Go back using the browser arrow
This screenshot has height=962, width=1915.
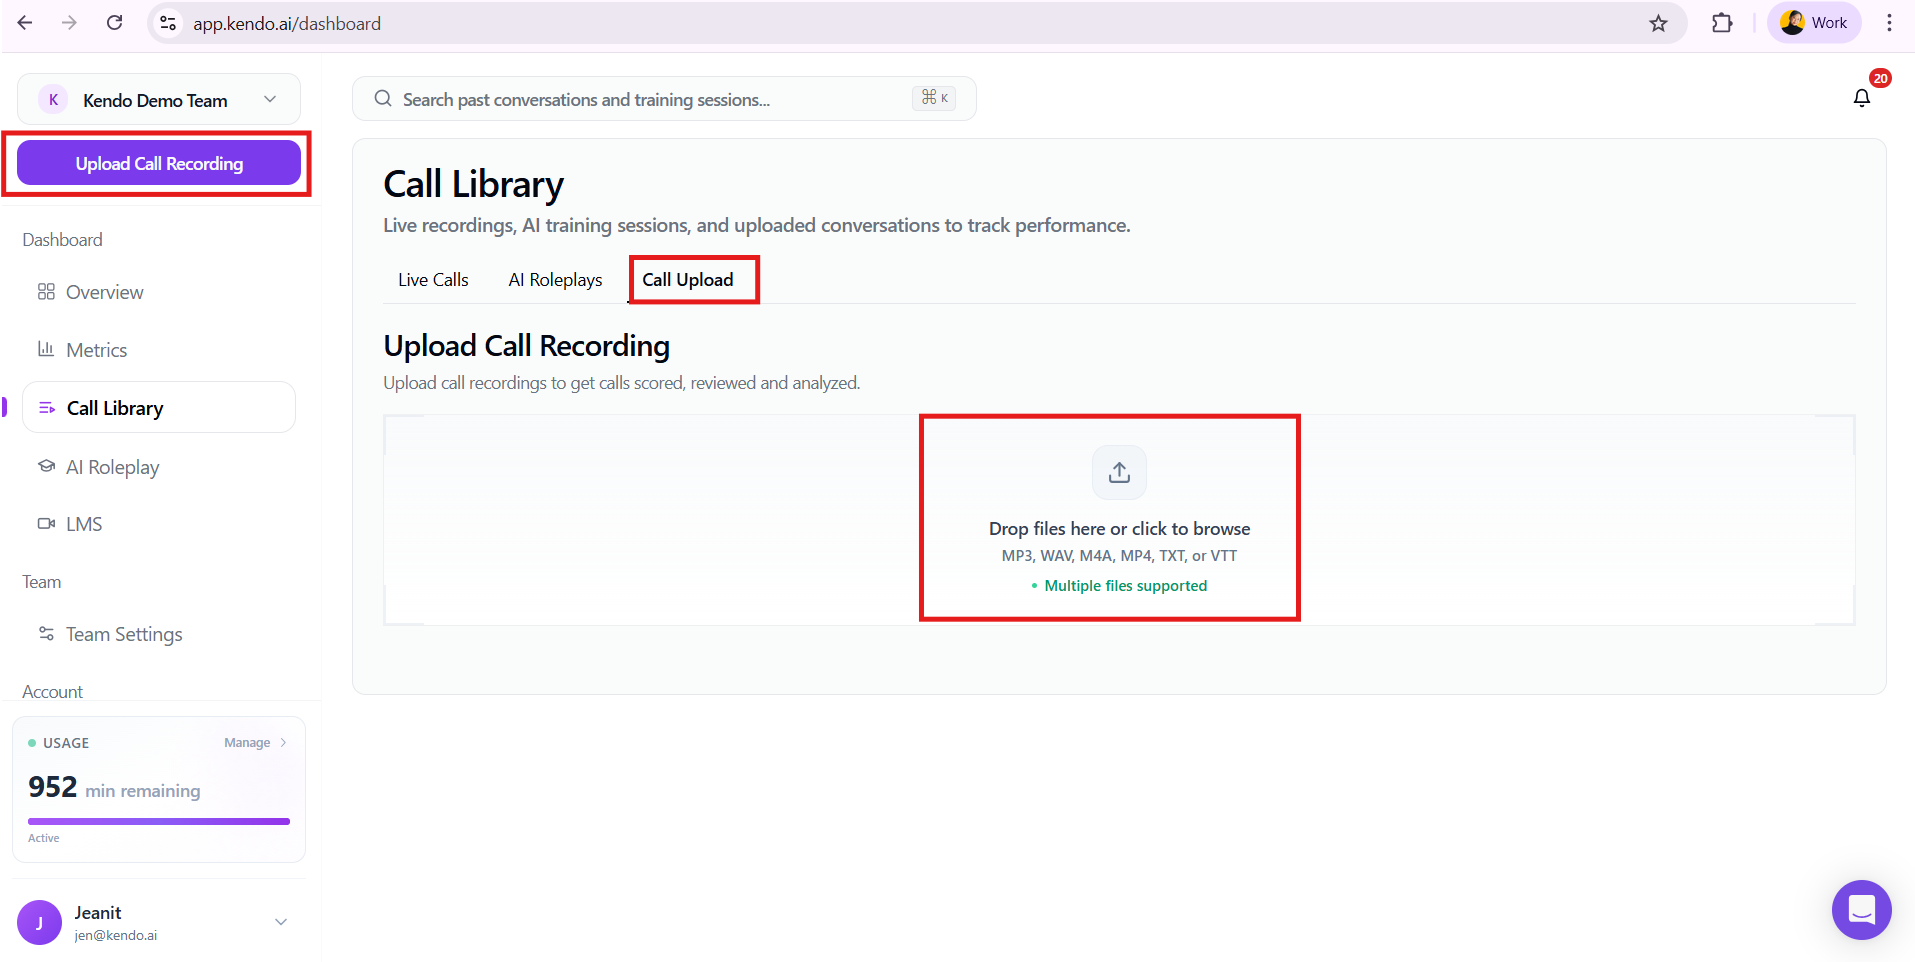point(25,23)
